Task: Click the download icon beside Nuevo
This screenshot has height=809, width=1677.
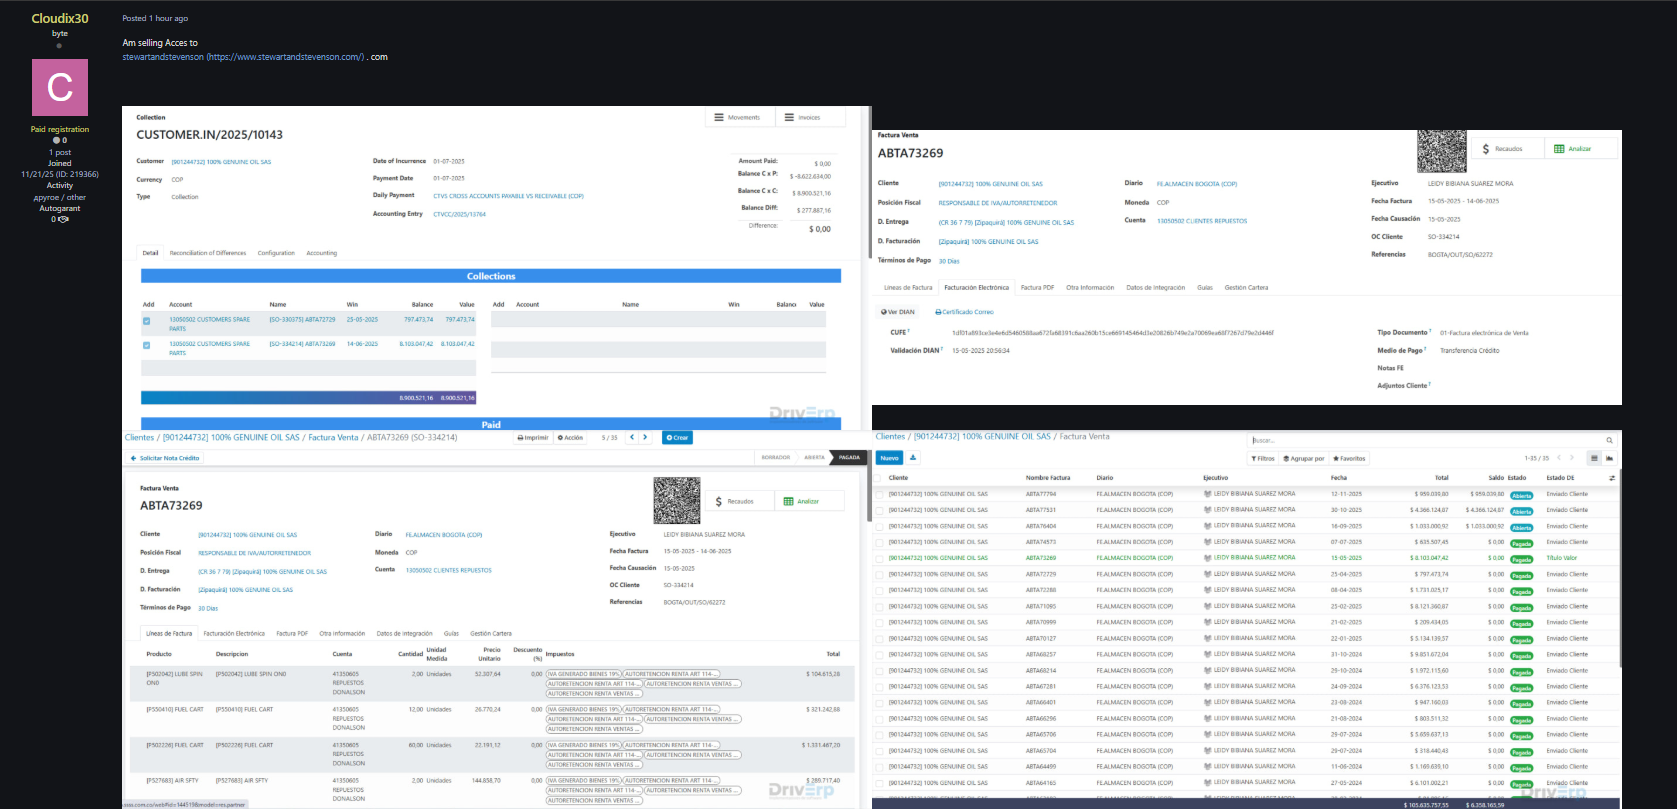Action: click(913, 458)
